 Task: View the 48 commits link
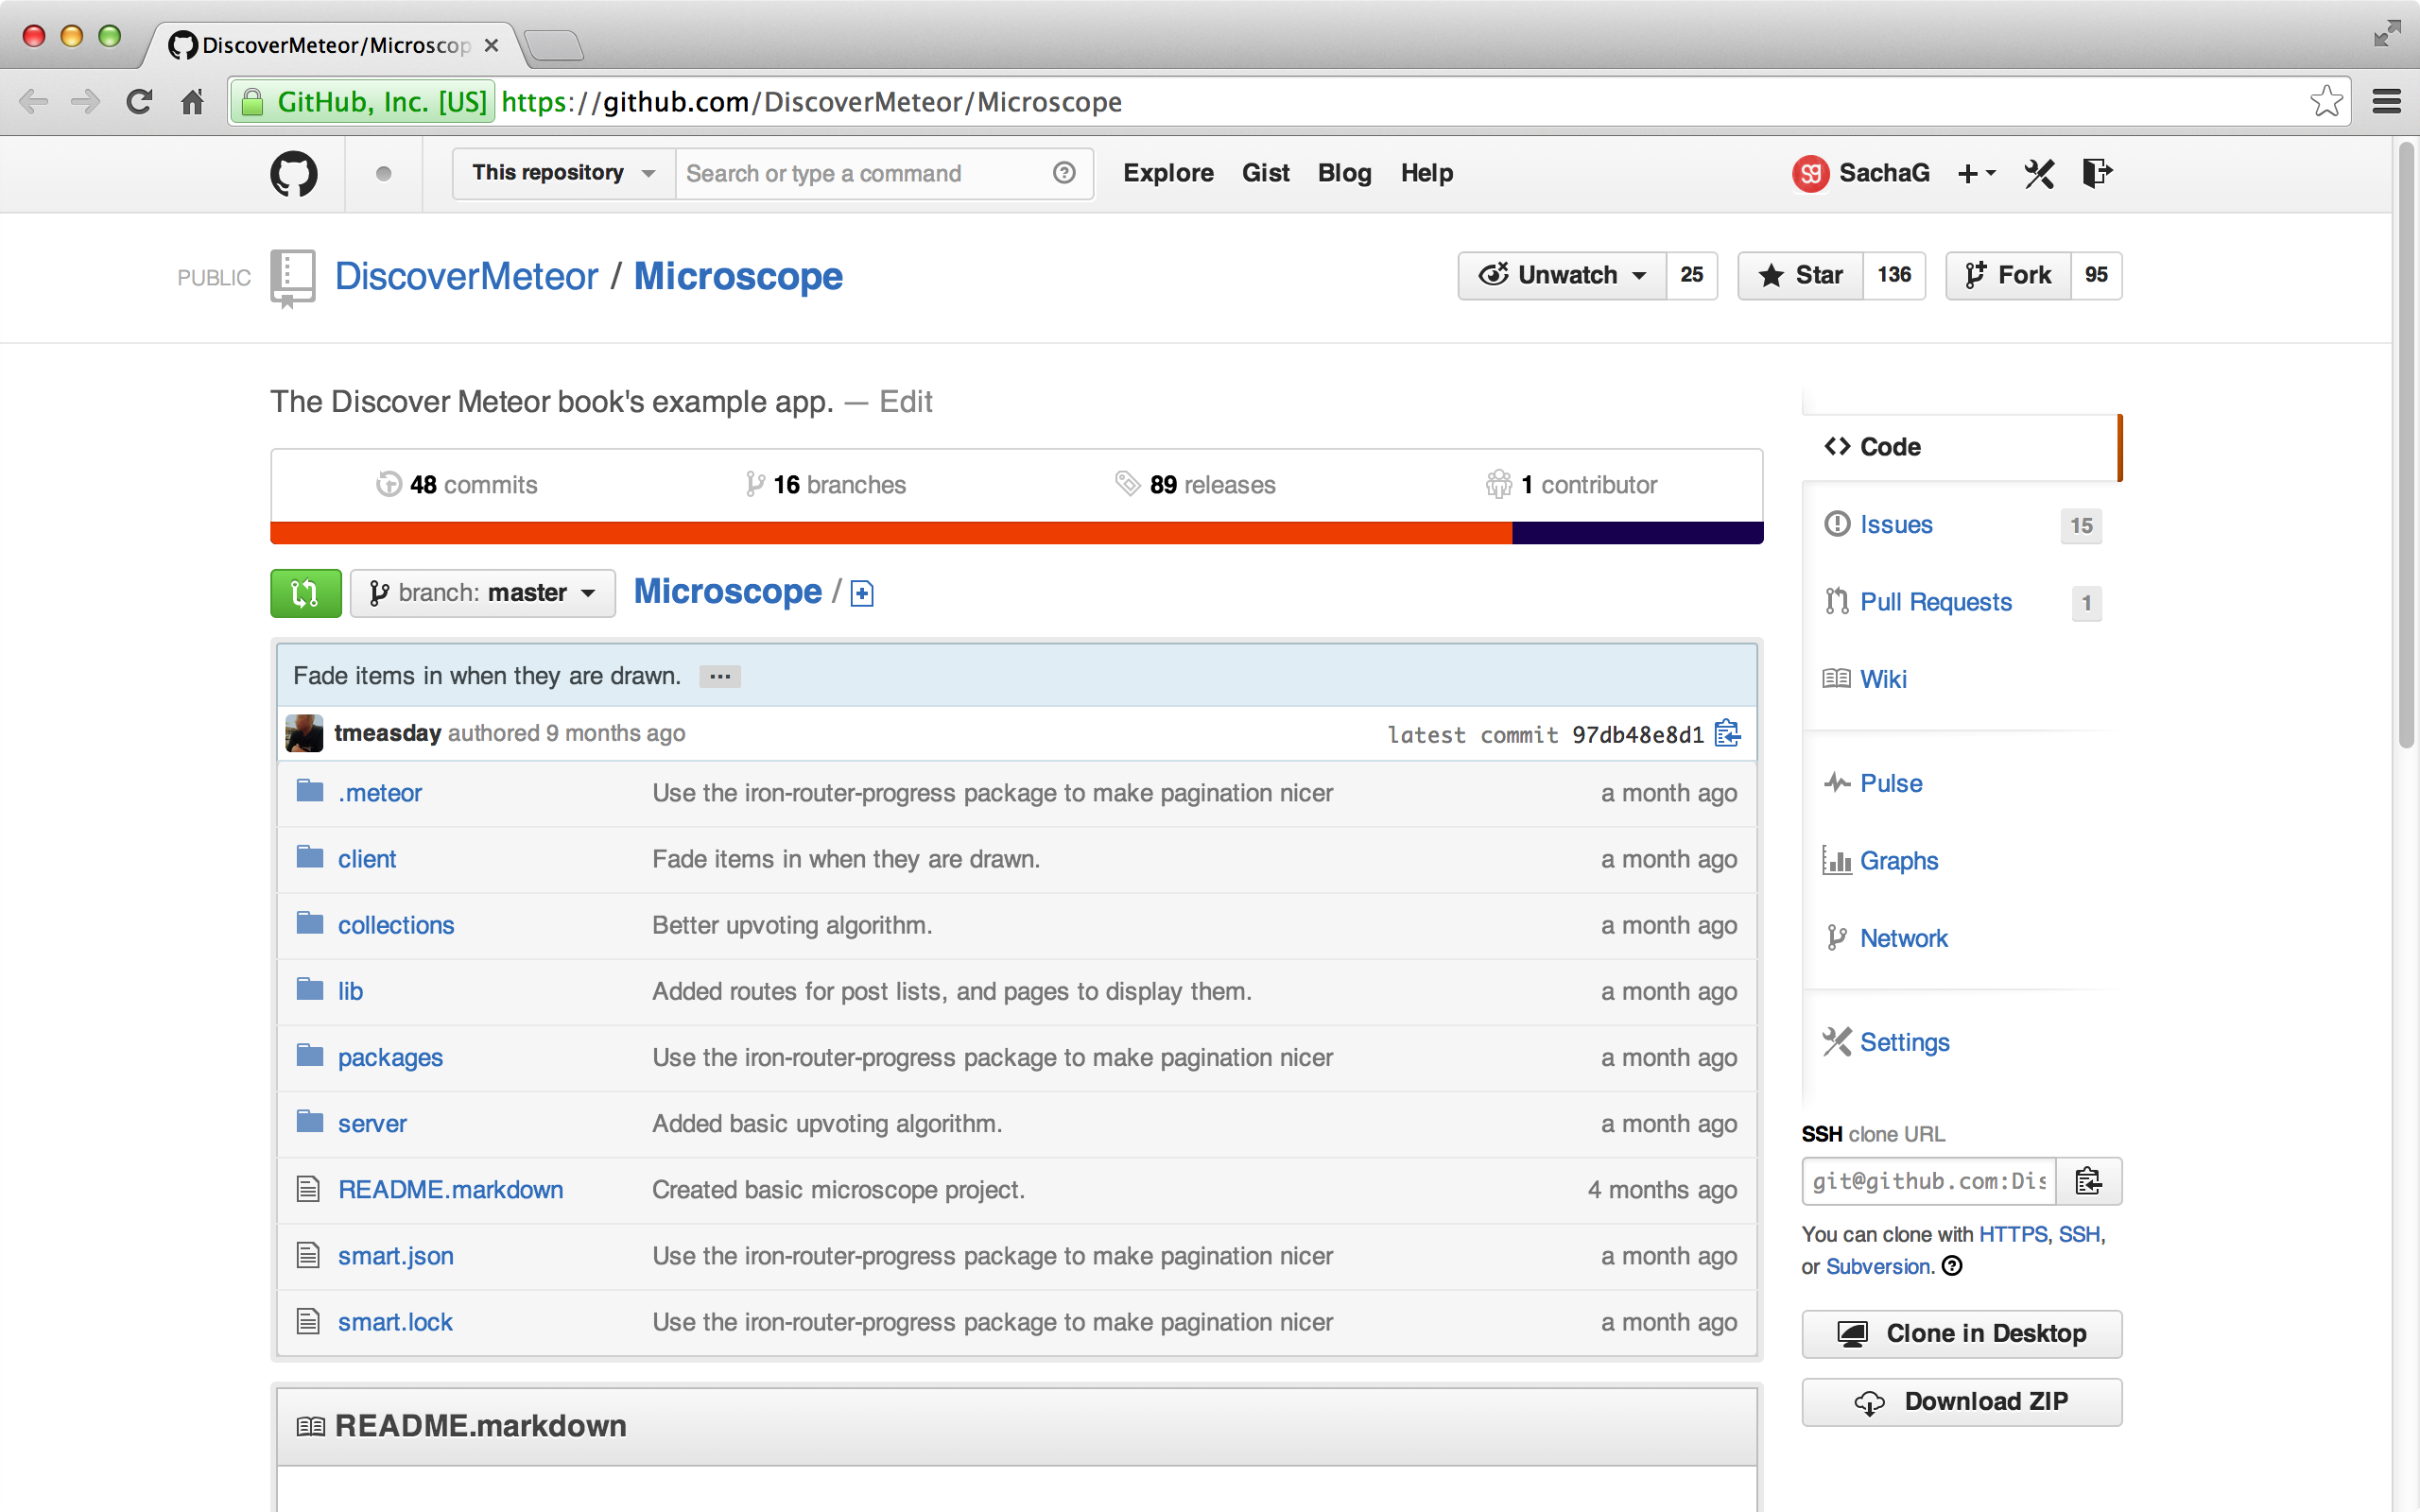(456, 485)
